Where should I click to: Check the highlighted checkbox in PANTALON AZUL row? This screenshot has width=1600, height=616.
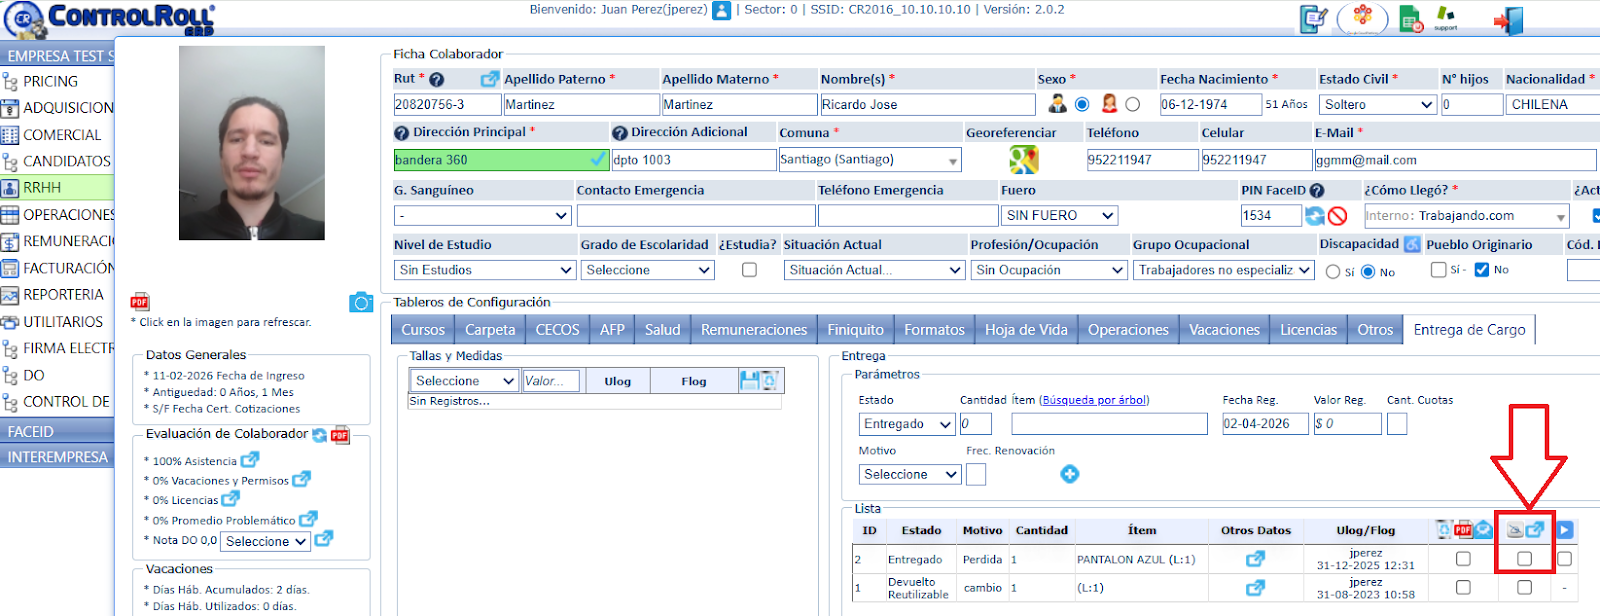(x=1524, y=559)
